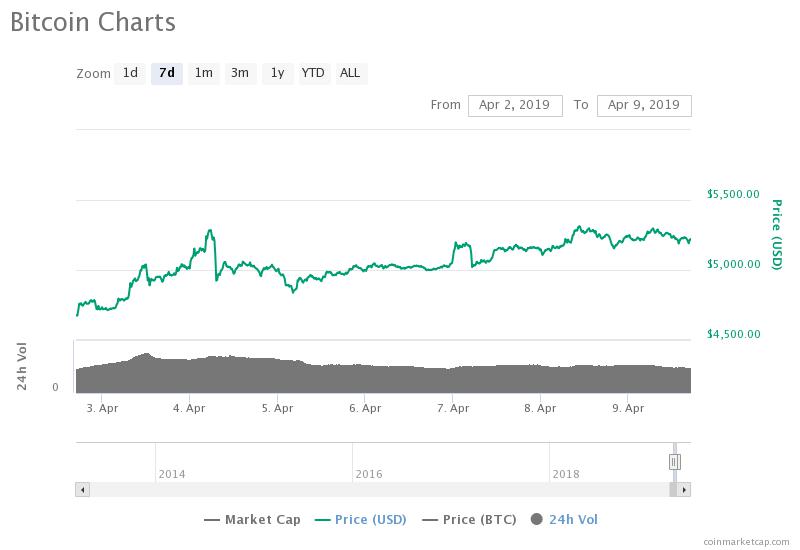Grab the navigator range handle
This screenshot has width=800, height=550.
coord(675,461)
